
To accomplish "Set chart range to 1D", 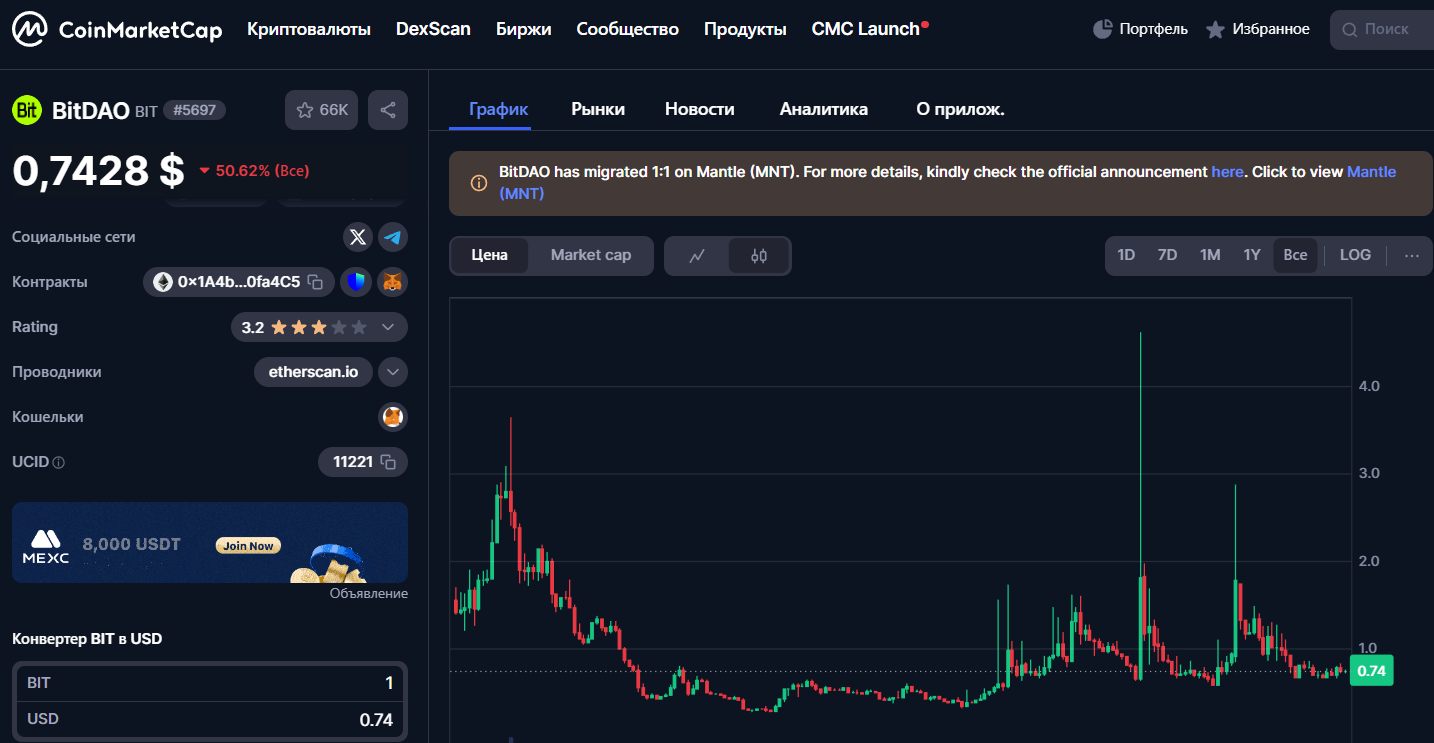I will 1126,255.
